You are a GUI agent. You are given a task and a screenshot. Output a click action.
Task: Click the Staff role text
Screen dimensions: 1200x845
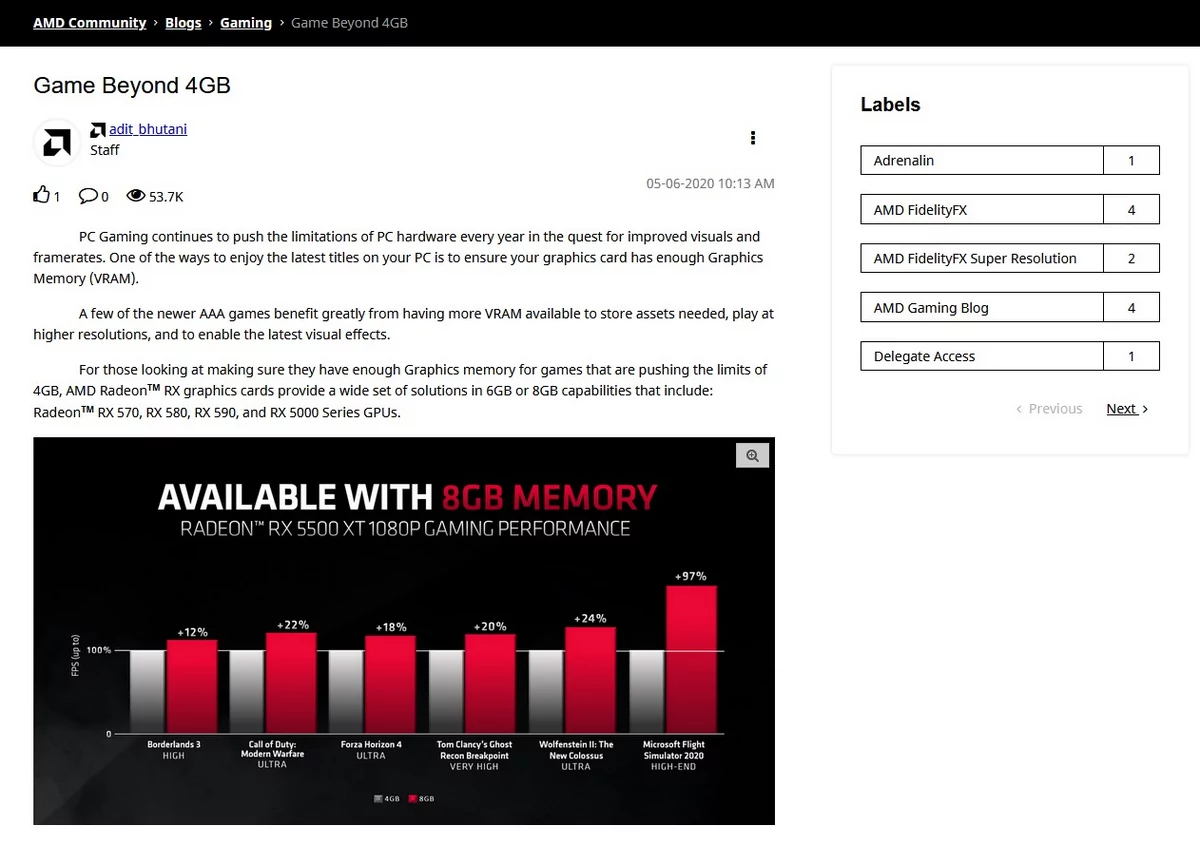click(105, 150)
